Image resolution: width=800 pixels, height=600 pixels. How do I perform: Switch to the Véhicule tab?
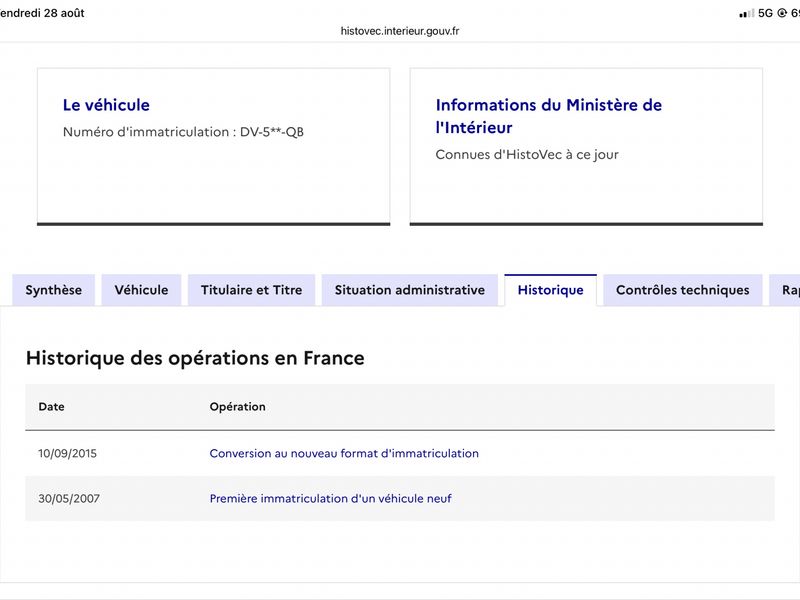[x=141, y=290]
